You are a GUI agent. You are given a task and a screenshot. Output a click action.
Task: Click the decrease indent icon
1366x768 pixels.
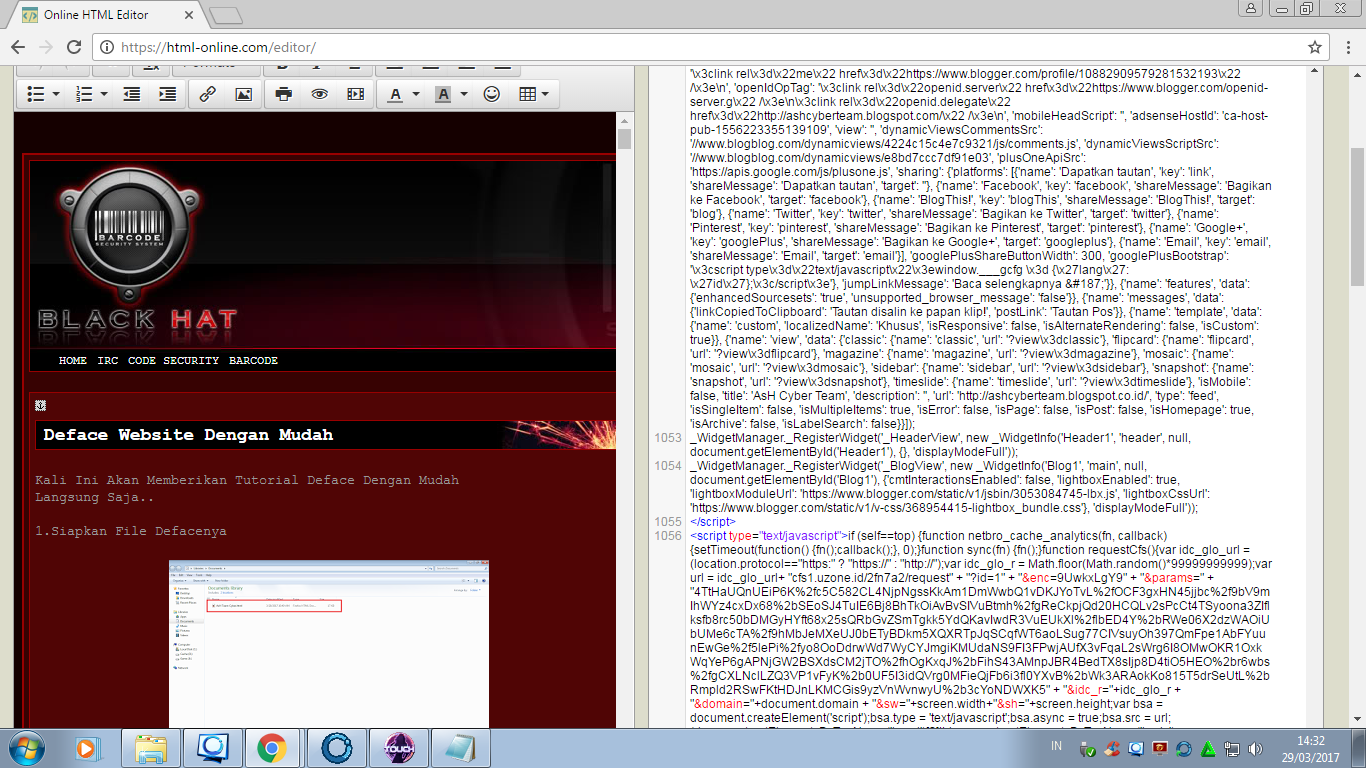click(x=131, y=94)
